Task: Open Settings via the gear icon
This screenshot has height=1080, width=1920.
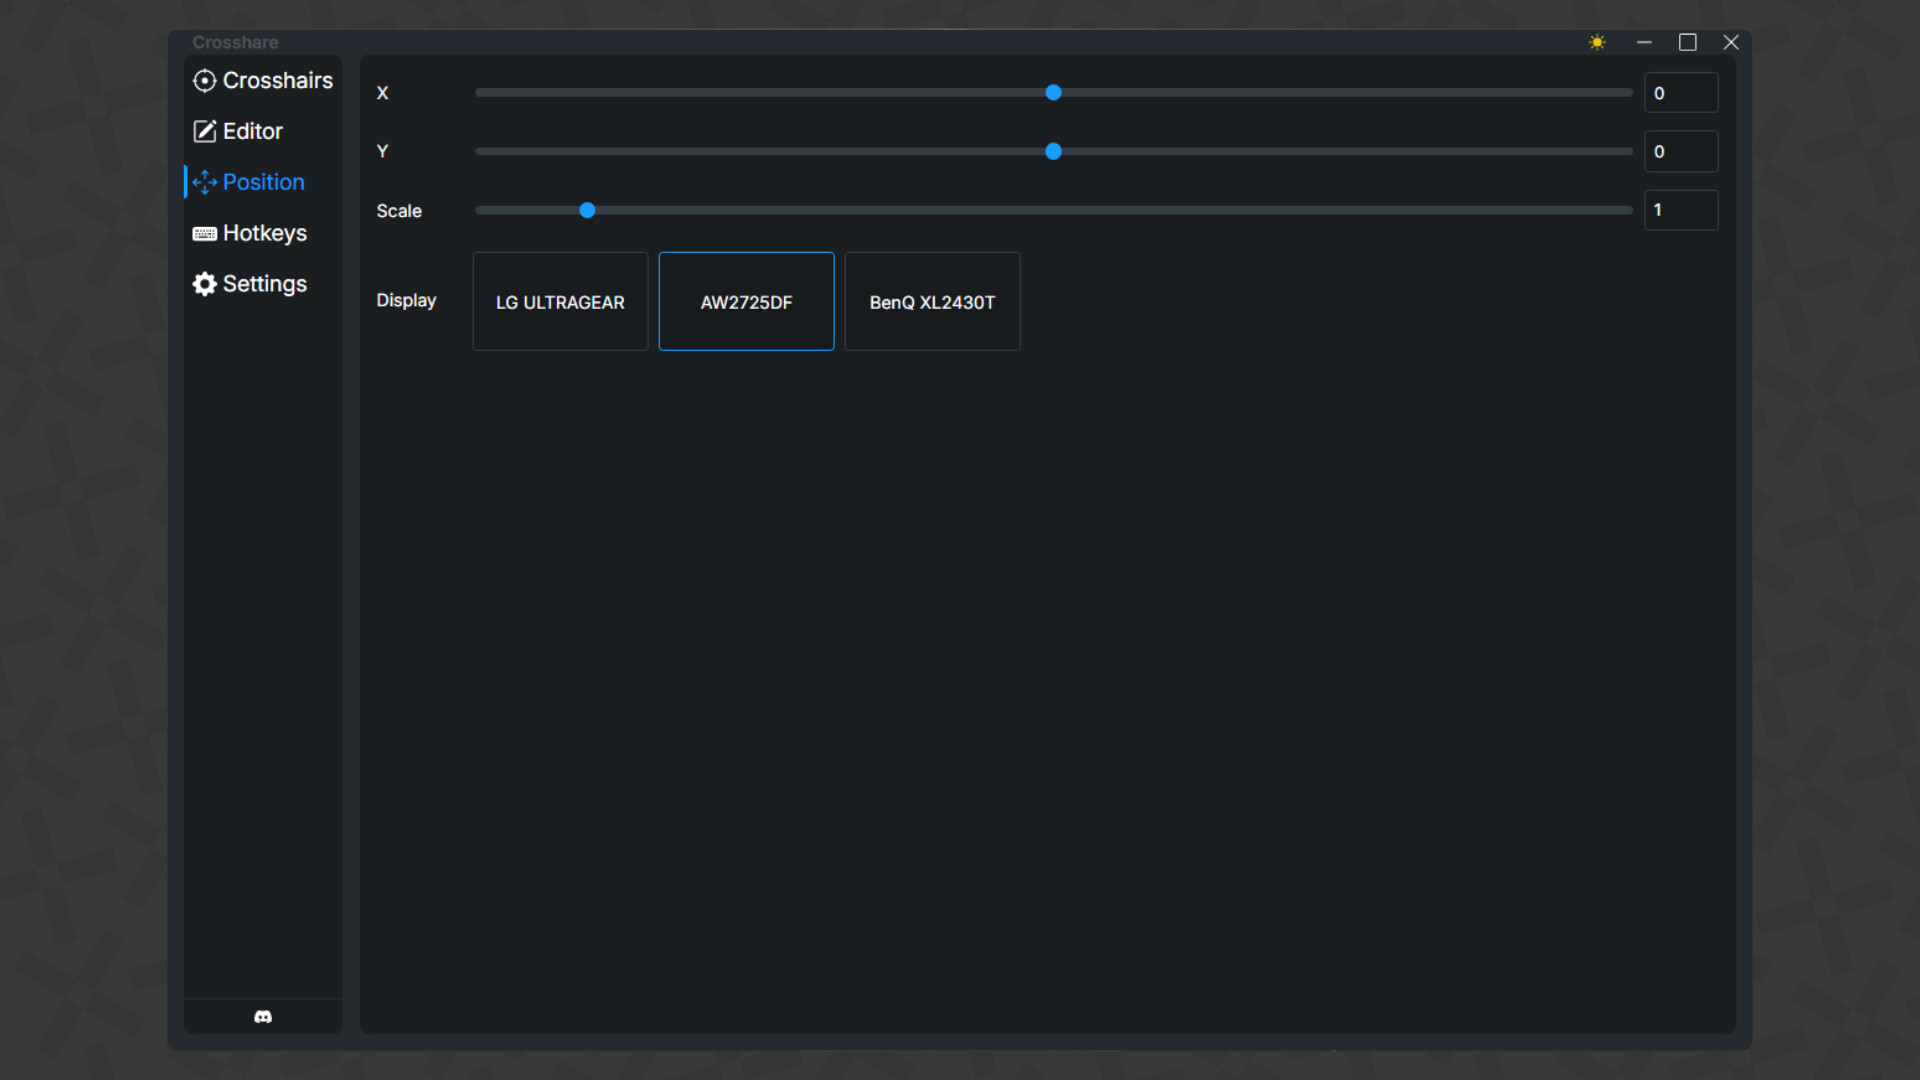Action: pyautogui.click(x=204, y=284)
